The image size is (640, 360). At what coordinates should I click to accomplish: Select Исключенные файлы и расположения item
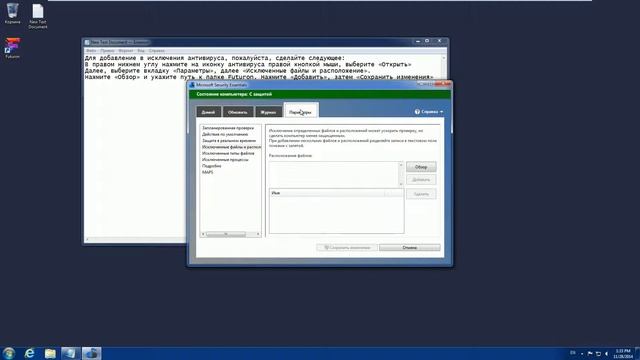pyautogui.click(x=231, y=147)
